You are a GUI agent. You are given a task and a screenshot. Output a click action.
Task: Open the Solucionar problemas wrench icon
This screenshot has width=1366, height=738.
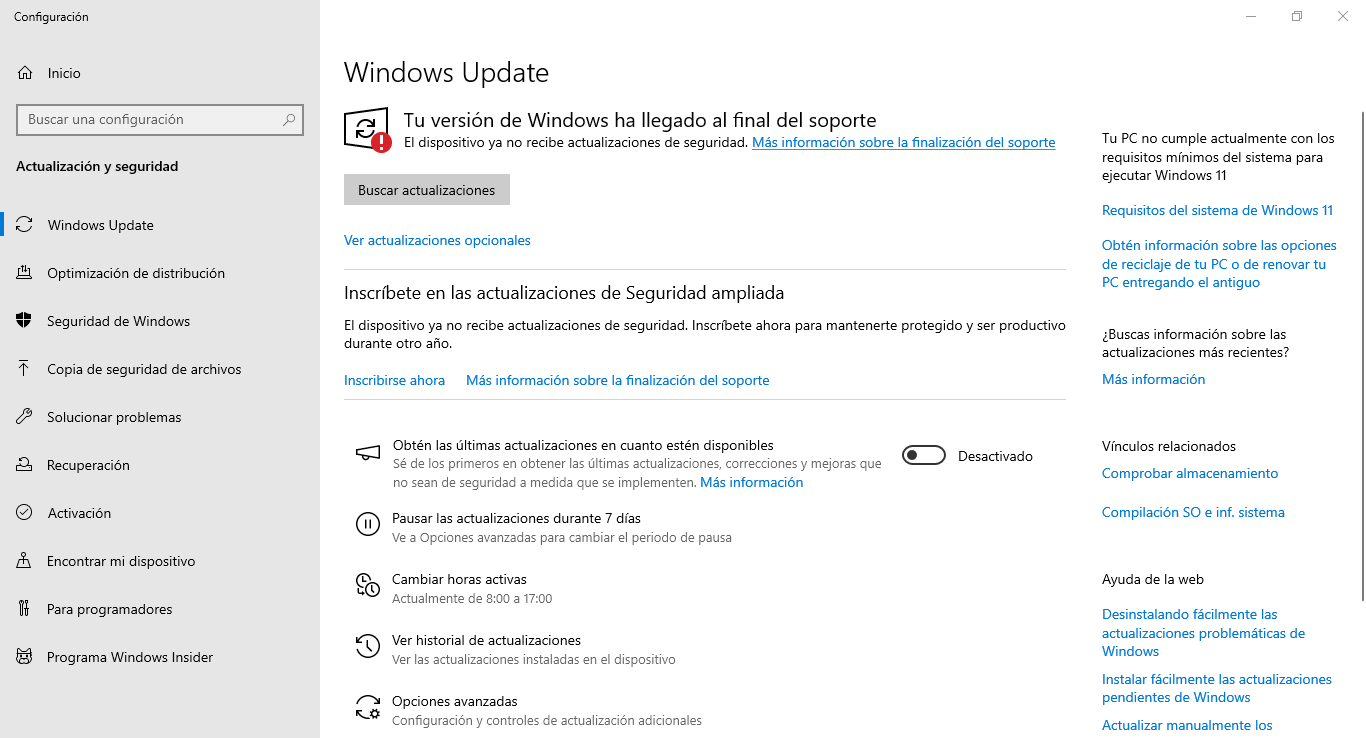click(25, 417)
